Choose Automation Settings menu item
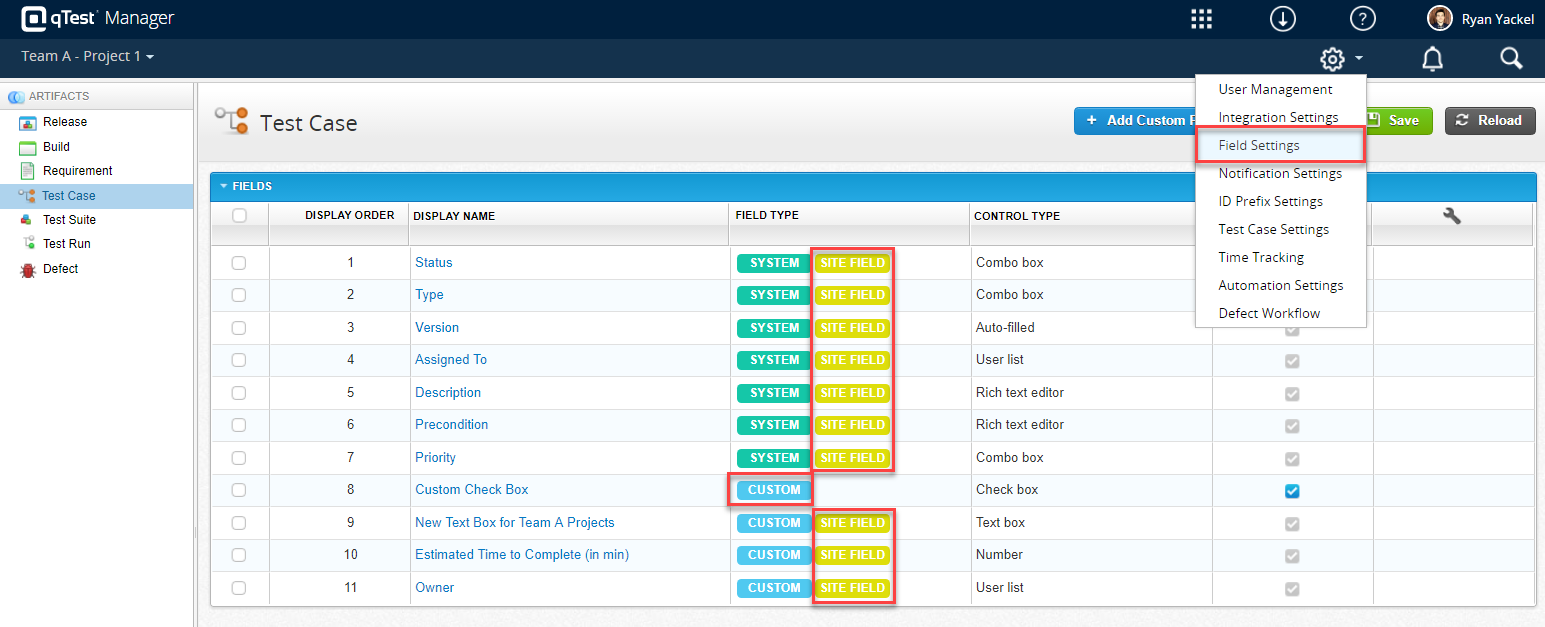The image size is (1545, 627). (x=1280, y=285)
